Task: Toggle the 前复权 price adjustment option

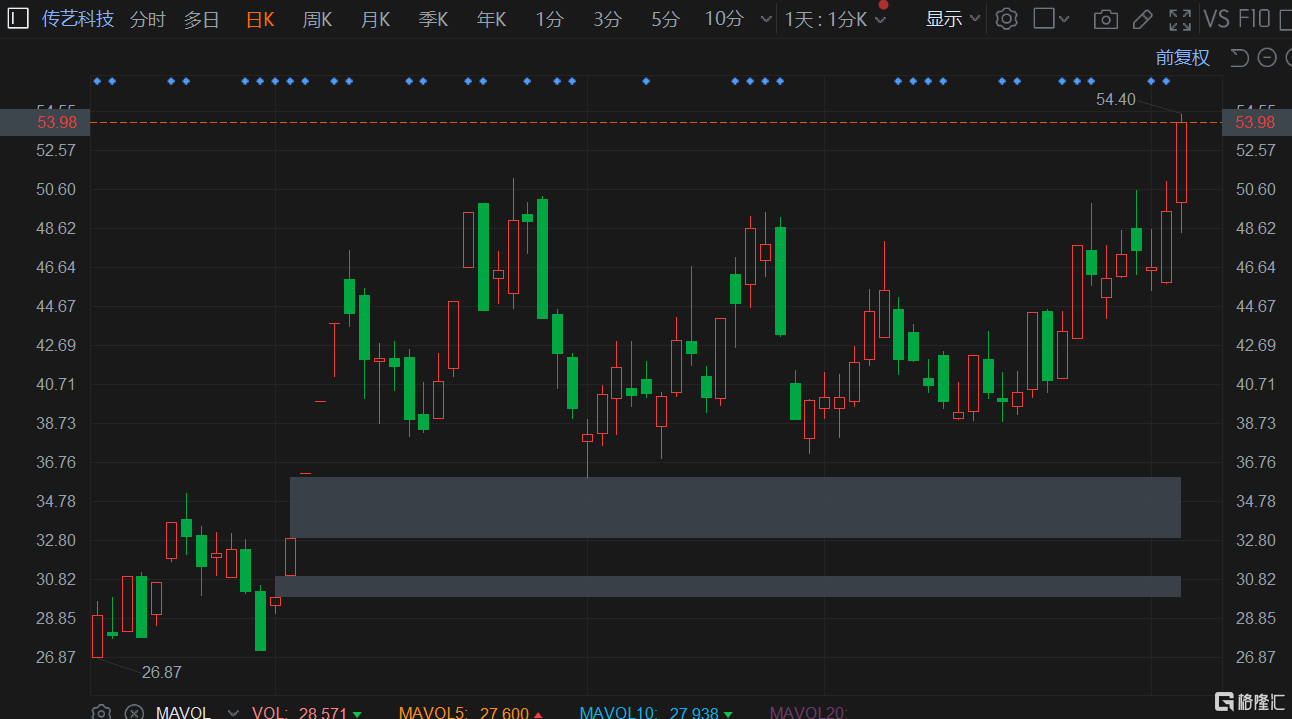Action: (1182, 58)
